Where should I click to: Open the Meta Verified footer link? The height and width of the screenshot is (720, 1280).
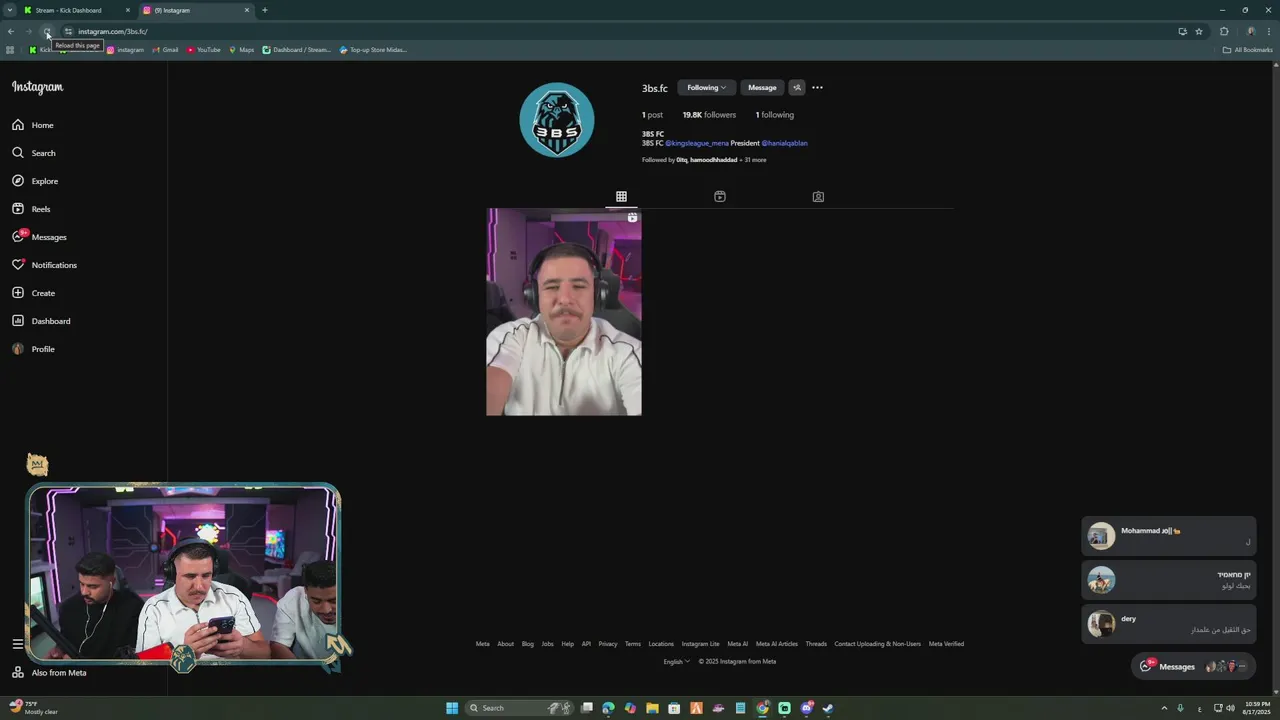point(946,644)
